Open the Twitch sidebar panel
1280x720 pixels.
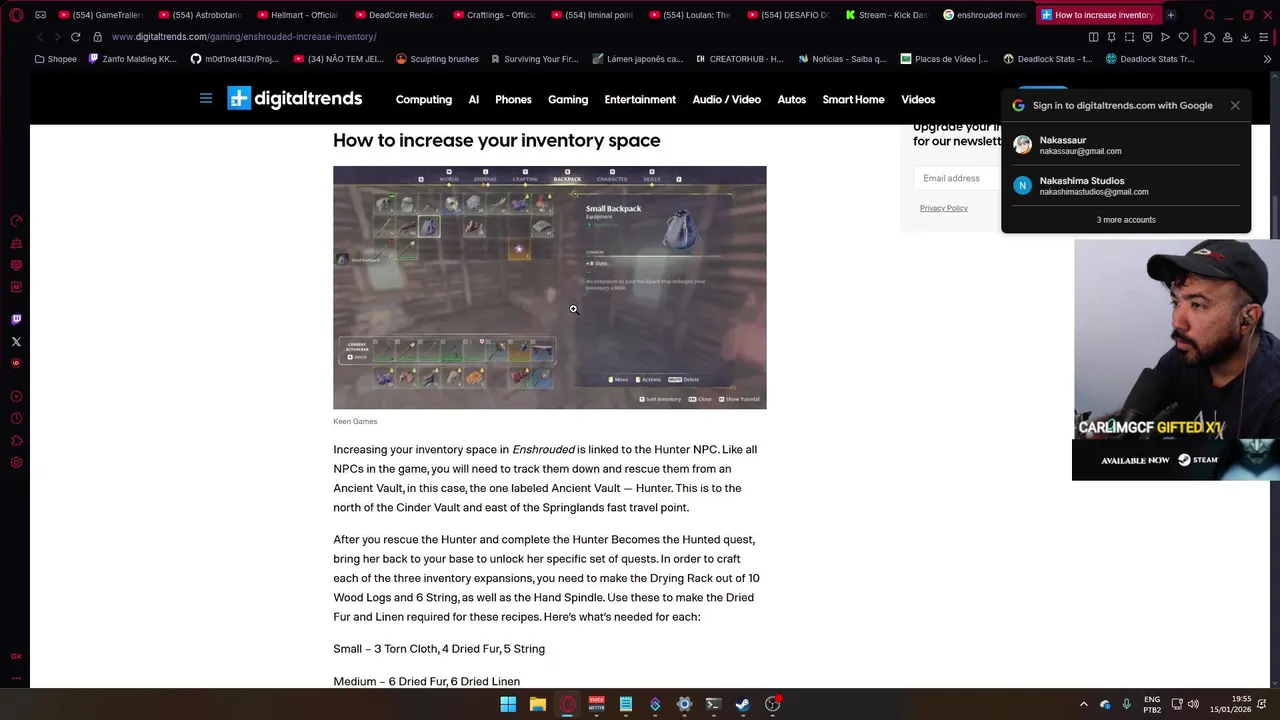pos(16,319)
